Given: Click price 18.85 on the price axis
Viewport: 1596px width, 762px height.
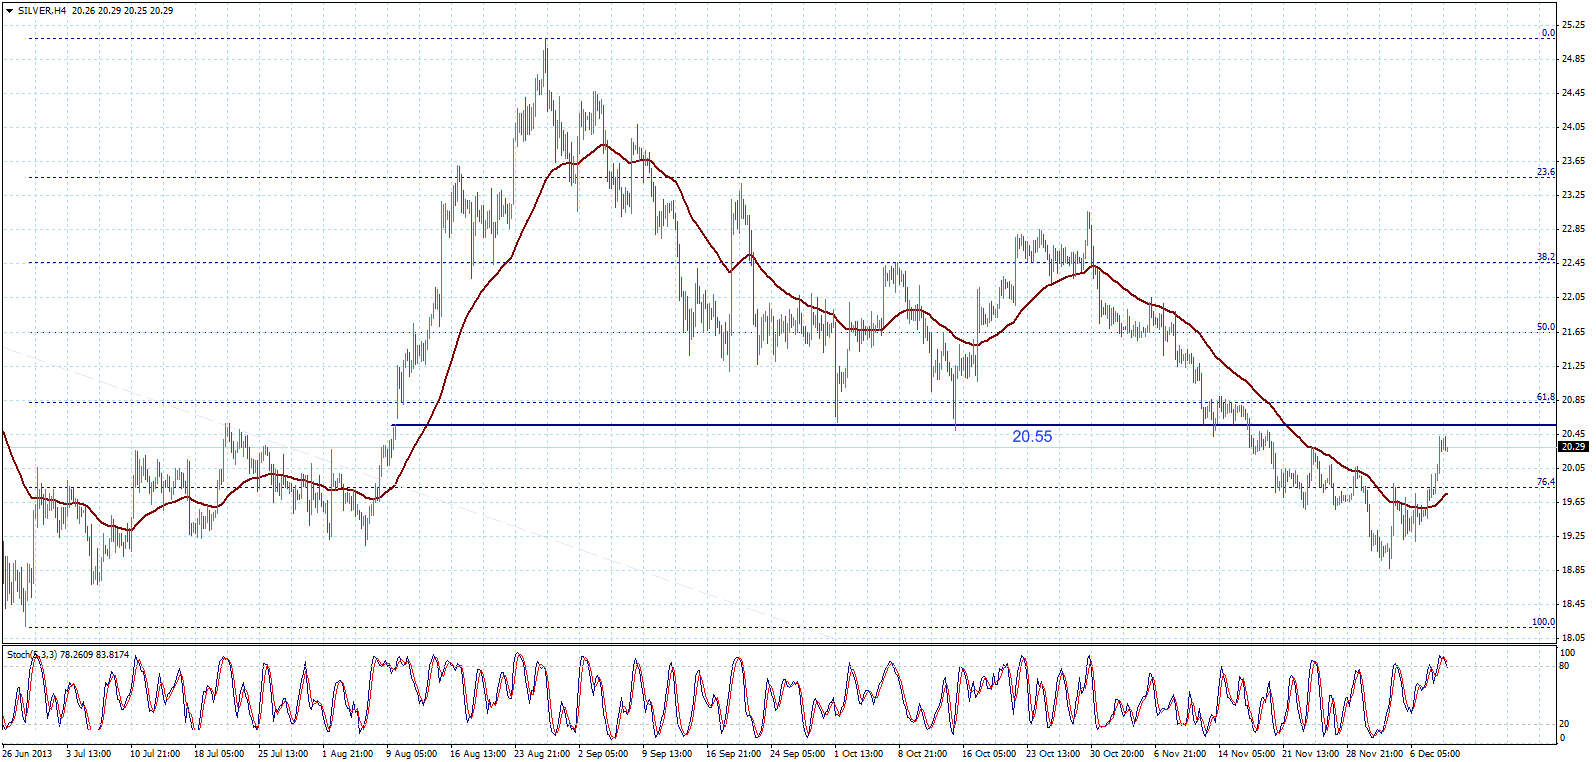Looking at the screenshot, I should [x=1573, y=570].
